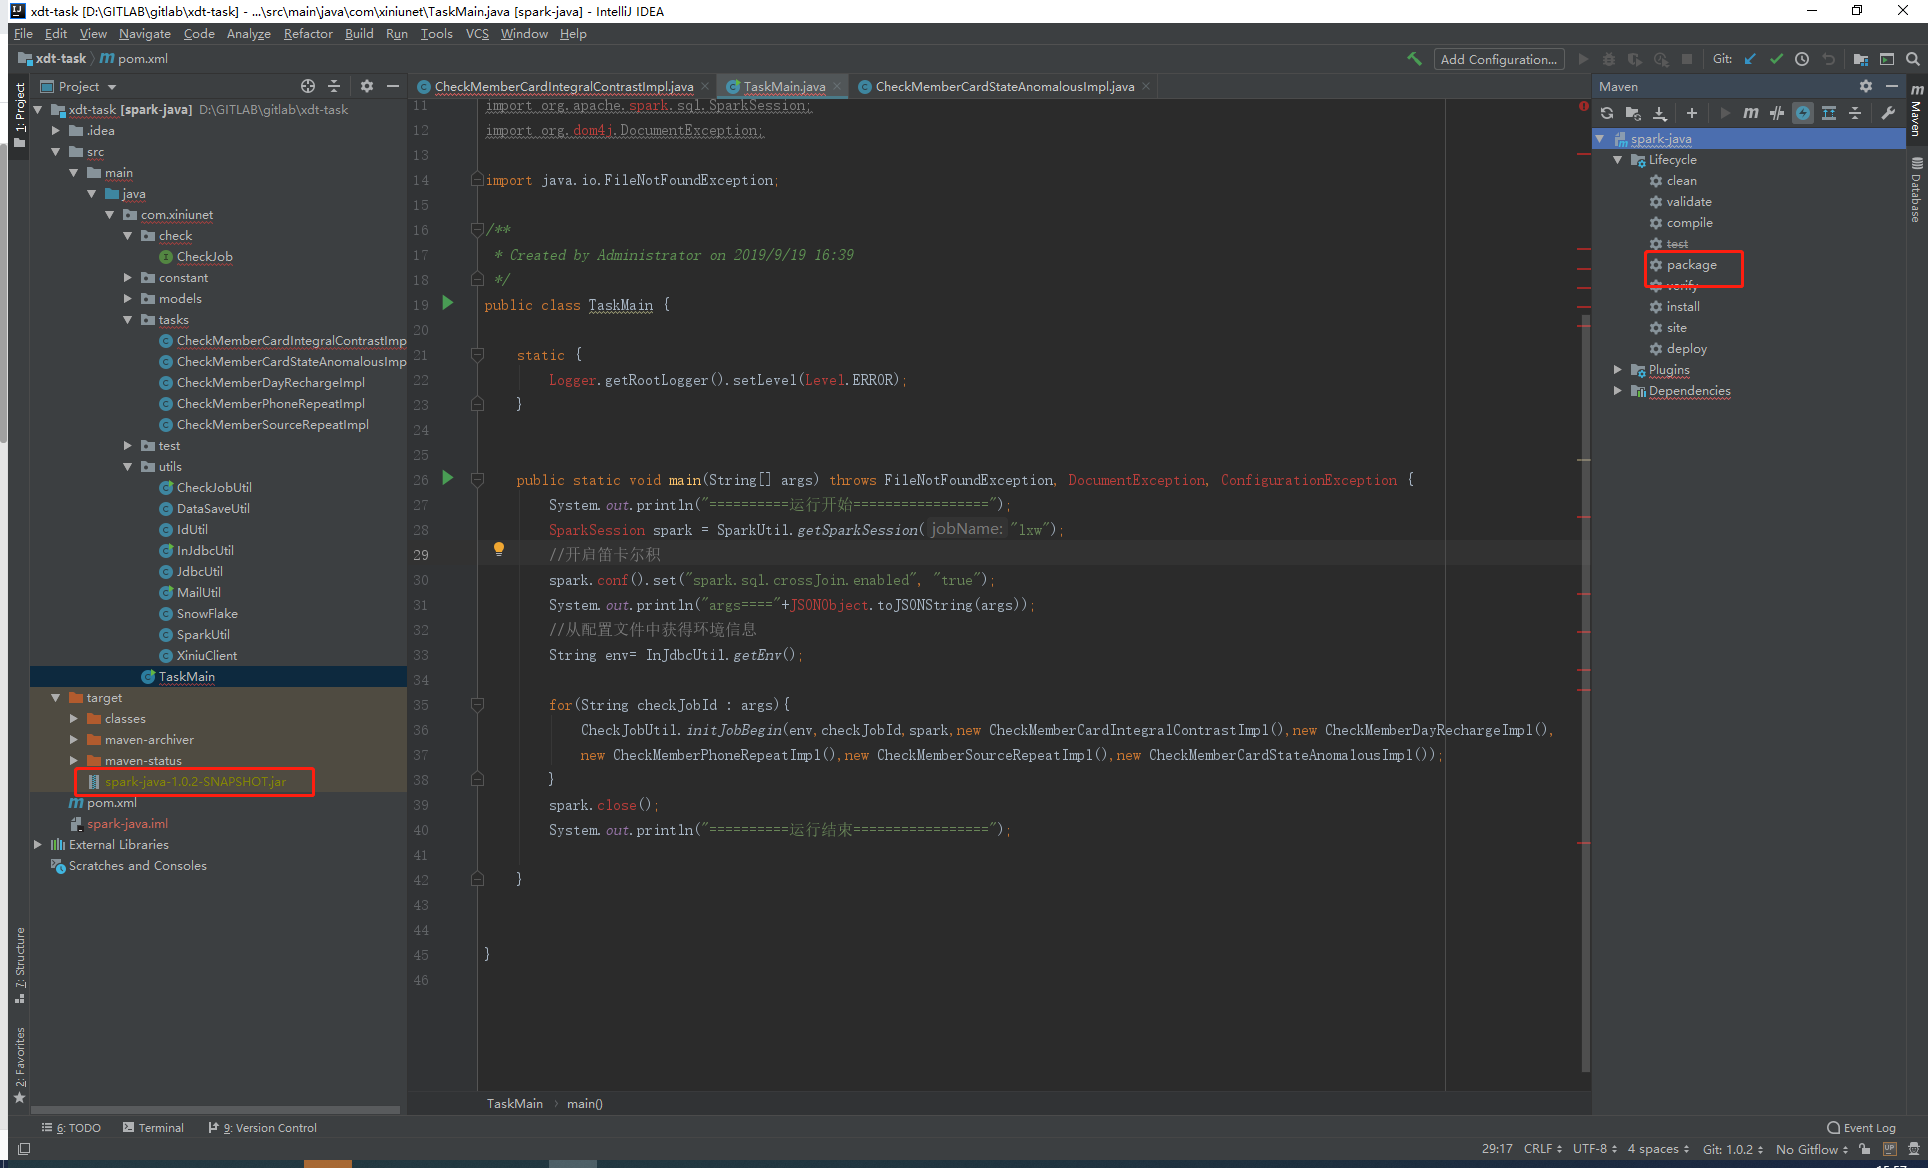Open the No Gitflow dropdown
The width and height of the screenshot is (1928, 1168).
(x=1812, y=1149)
